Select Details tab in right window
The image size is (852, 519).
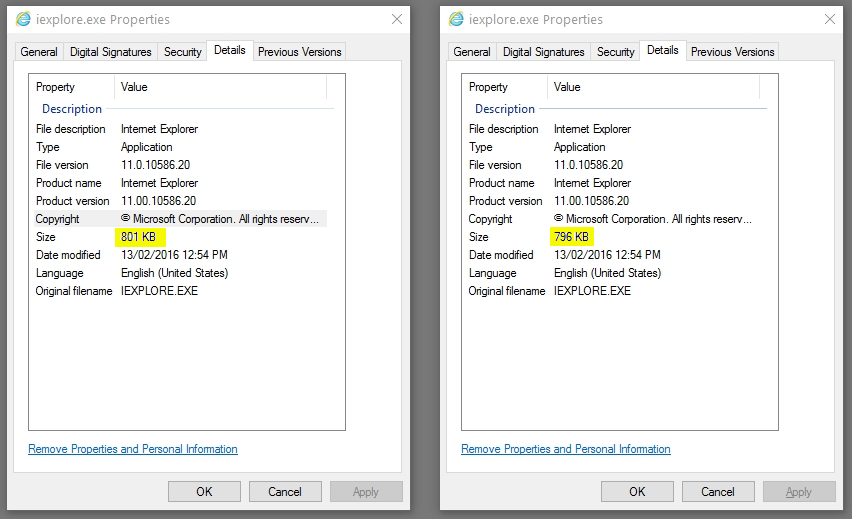tap(663, 50)
